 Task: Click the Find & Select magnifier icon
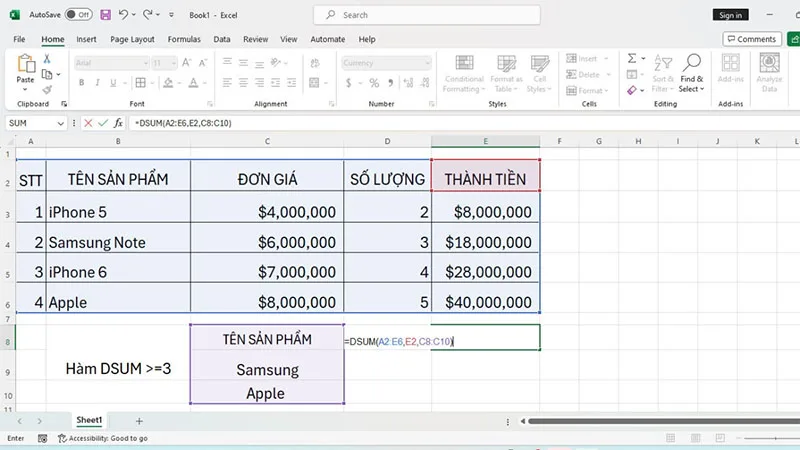(x=692, y=63)
